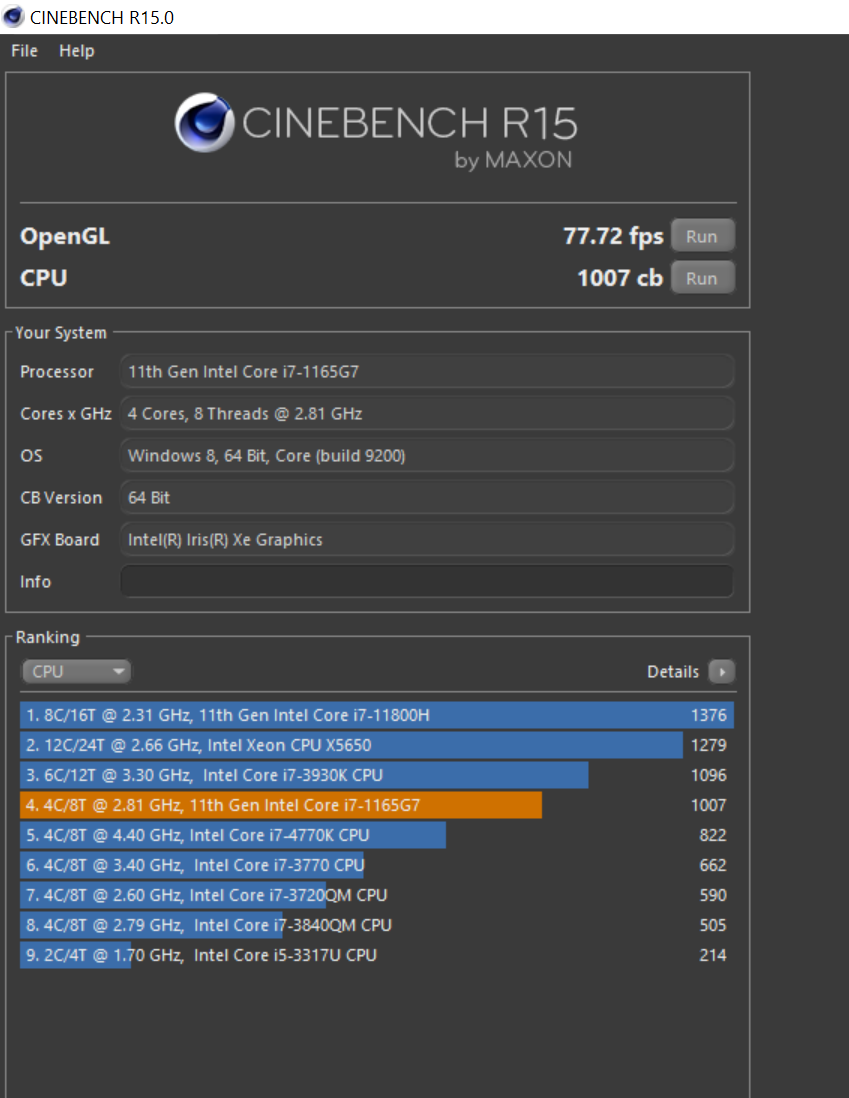Viewport: 849px width, 1098px height.
Task: Select ranking row i7-3770
Action: pyautogui.click(x=377, y=866)
